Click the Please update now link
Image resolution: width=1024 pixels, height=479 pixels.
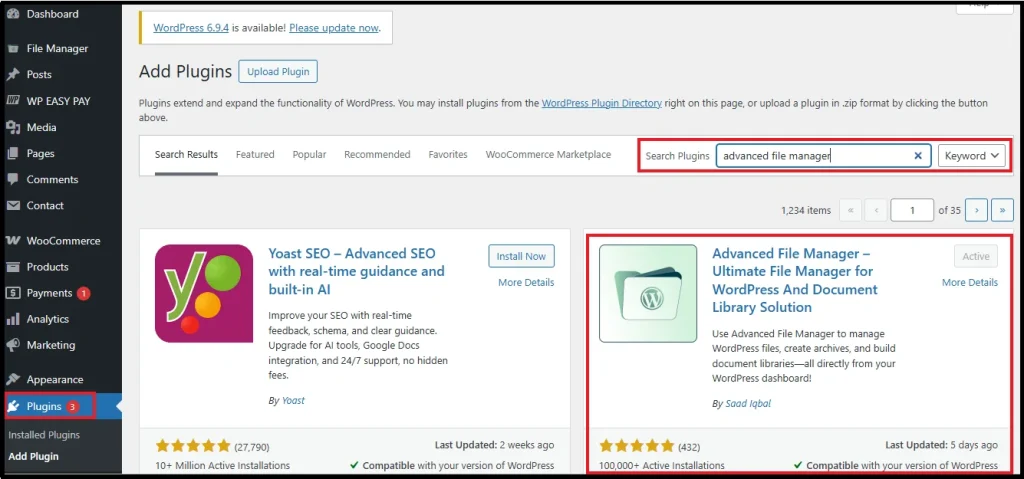[x=334, y=27]
